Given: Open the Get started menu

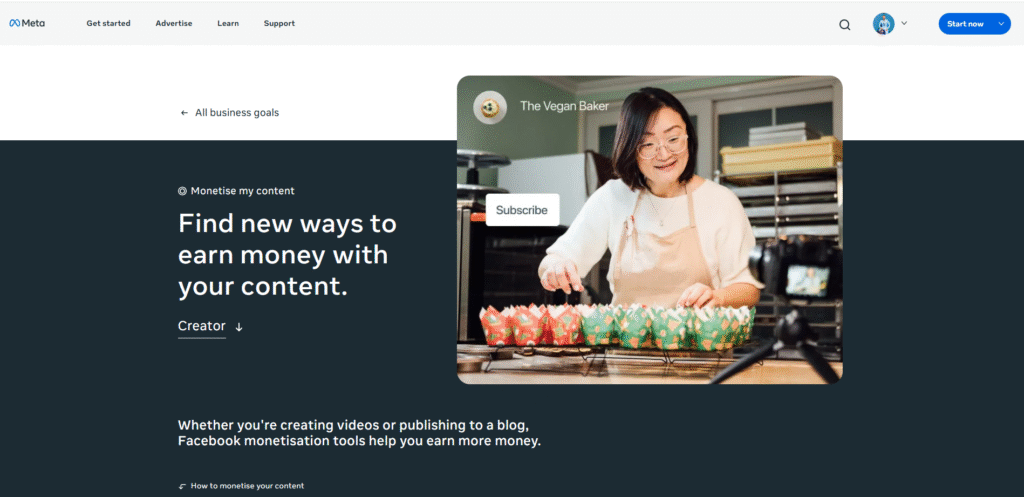Looking at the screenshot, I should point(108,24).
